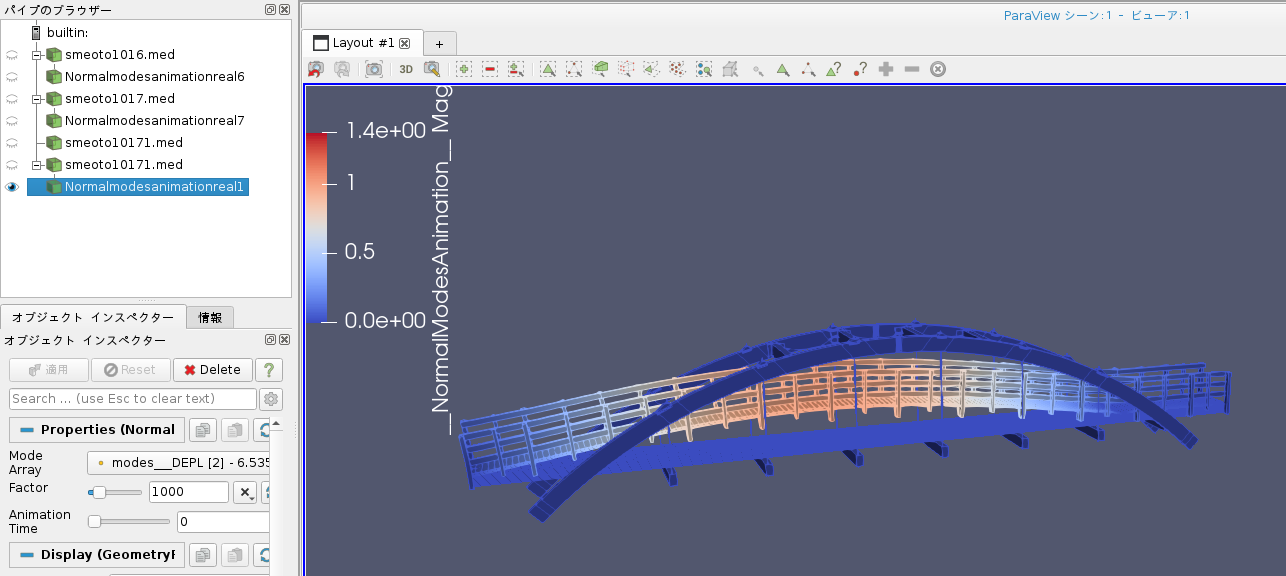
Task: Hide the visible Normalmodesanimationreal1 eye icon
Action: 12,187
